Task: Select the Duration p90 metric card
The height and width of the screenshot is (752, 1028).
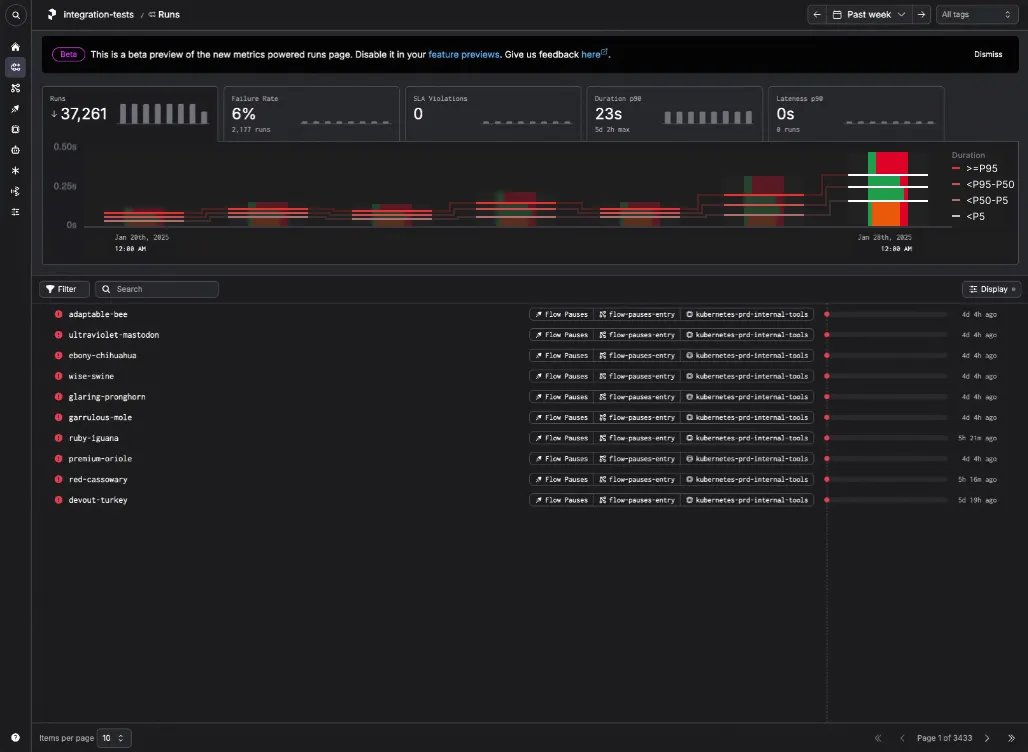Action: (x=675, y=113)
